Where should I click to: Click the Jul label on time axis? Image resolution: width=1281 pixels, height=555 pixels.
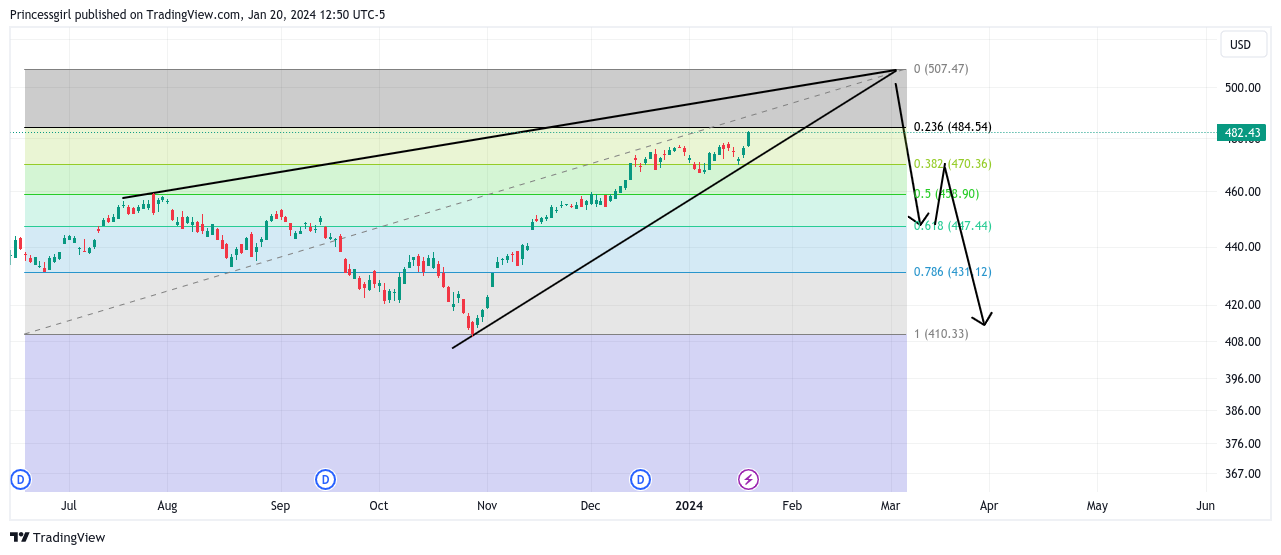(x=69, y=506)
